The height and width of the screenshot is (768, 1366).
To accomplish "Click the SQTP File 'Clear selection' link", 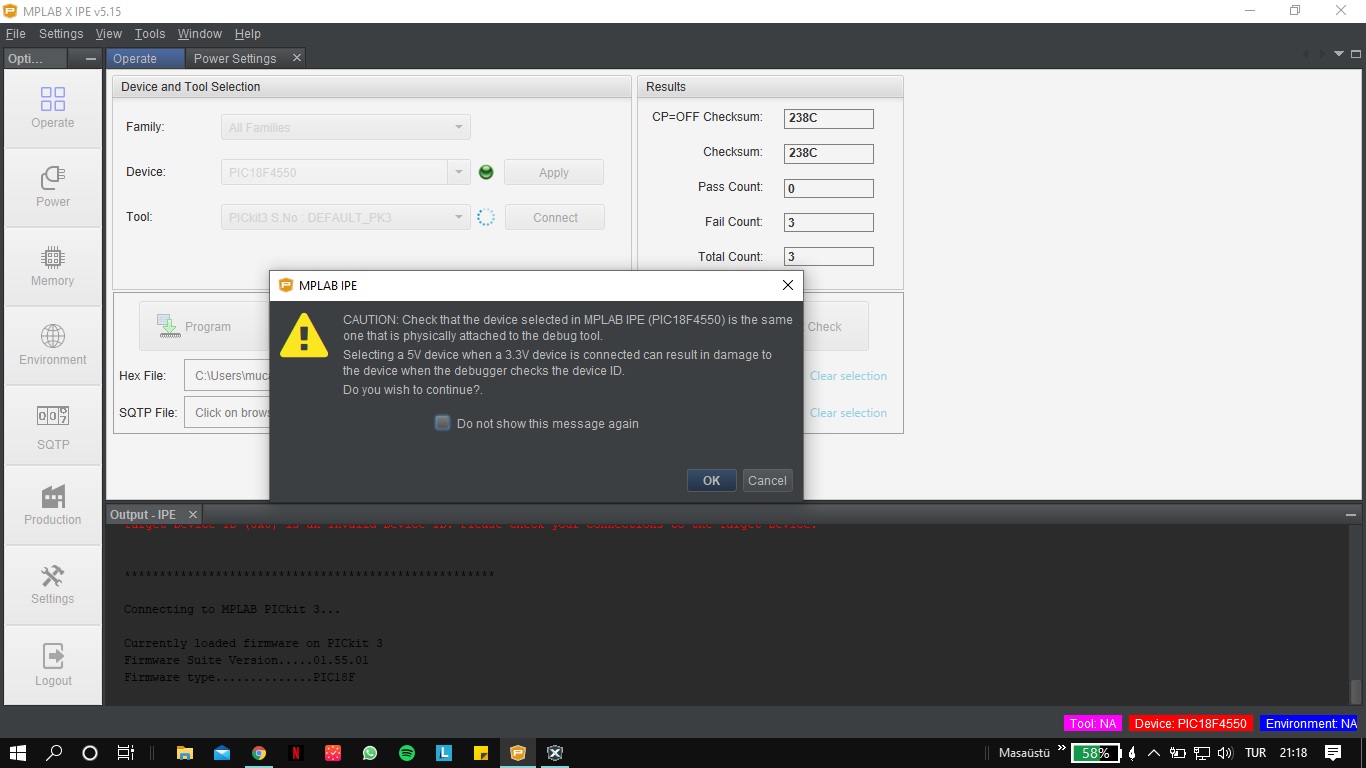I will point(848,413).
